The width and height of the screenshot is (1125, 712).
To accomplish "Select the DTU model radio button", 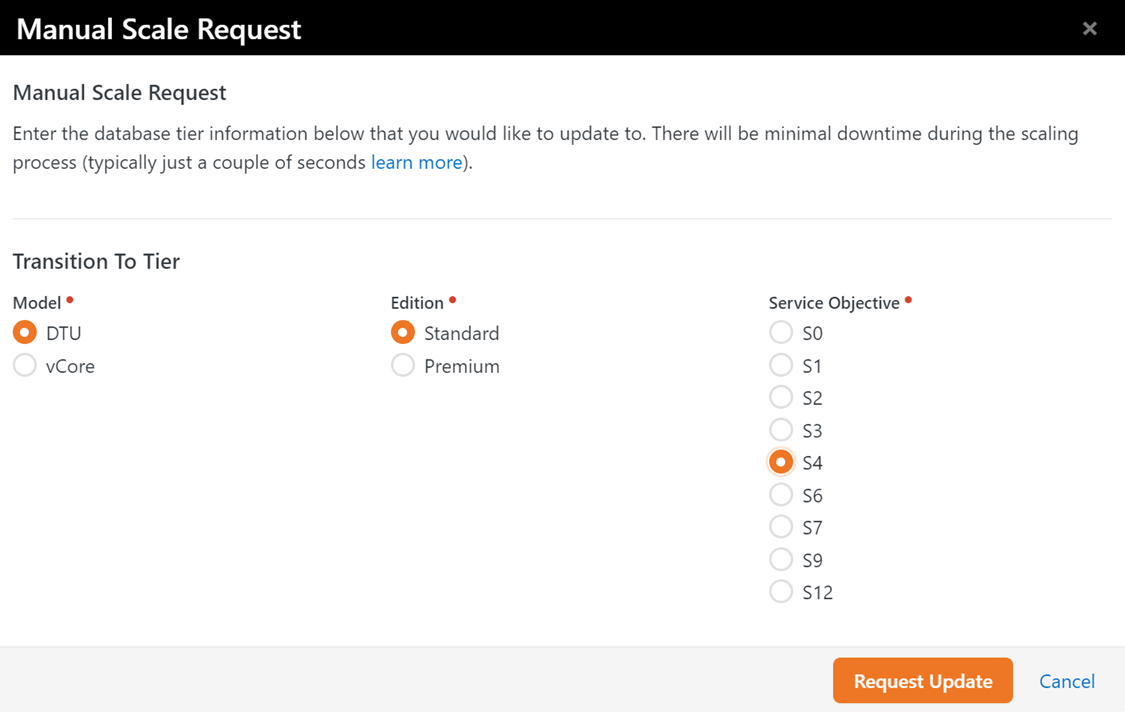I will point(25,332).
